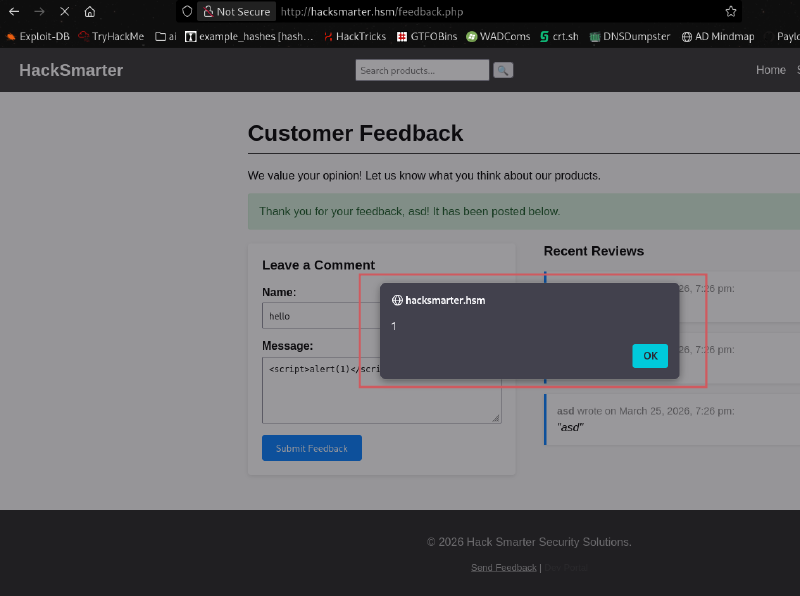Image resolution: width=800 pixels, height=596 pixels.
Task: Click the Send Feedback footer link
Action: click(504, 567)
